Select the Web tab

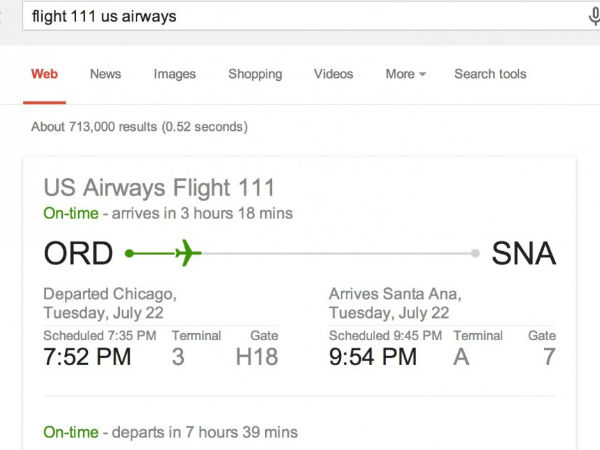pyautogui.click(x=44, y=74)
